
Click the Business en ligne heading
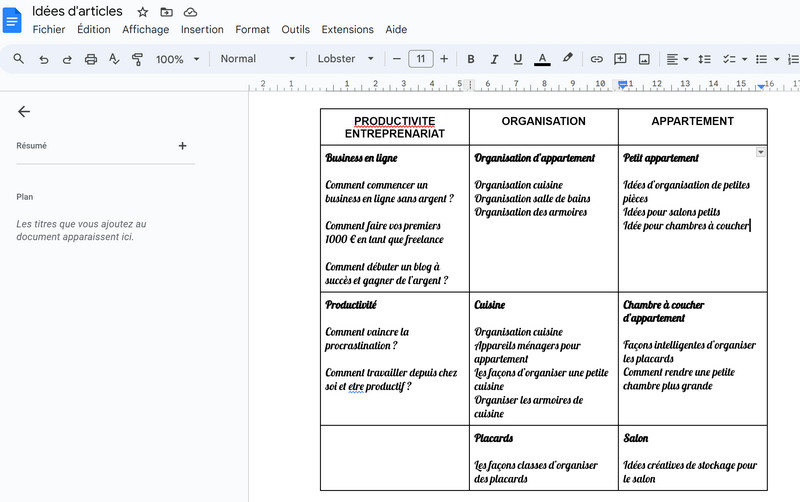(x=361, y=158)
